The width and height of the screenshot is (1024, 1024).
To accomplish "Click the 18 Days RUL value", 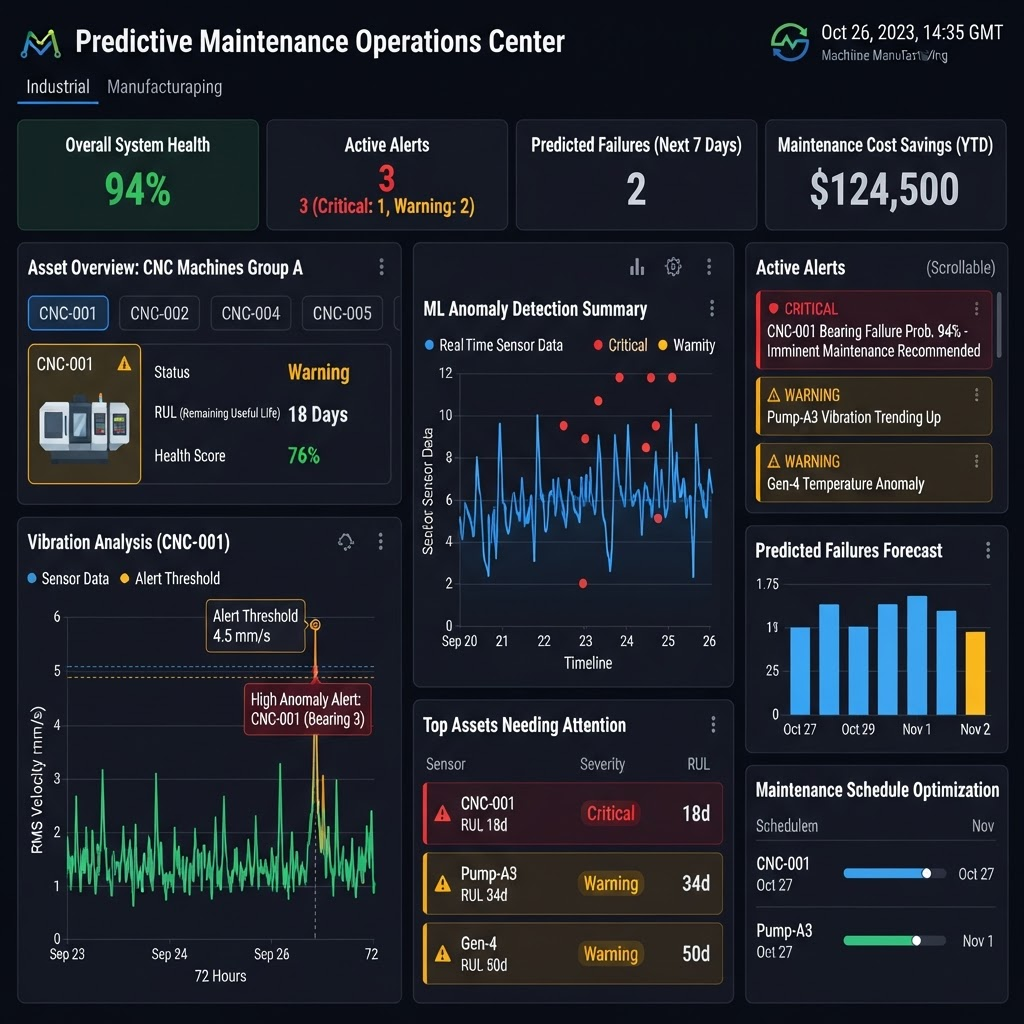I will 318,414.
